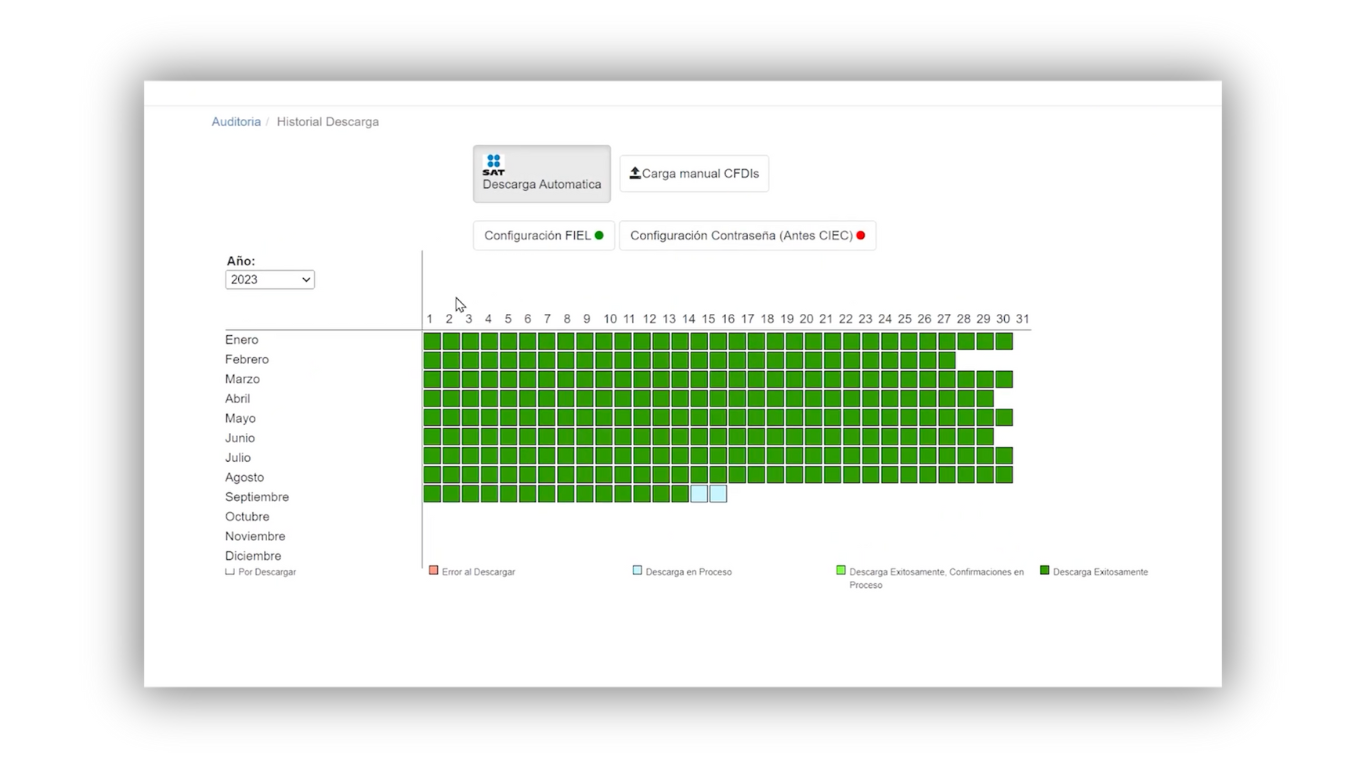
Task: Click the red Error al Descargar legend square
Action: 433,570
